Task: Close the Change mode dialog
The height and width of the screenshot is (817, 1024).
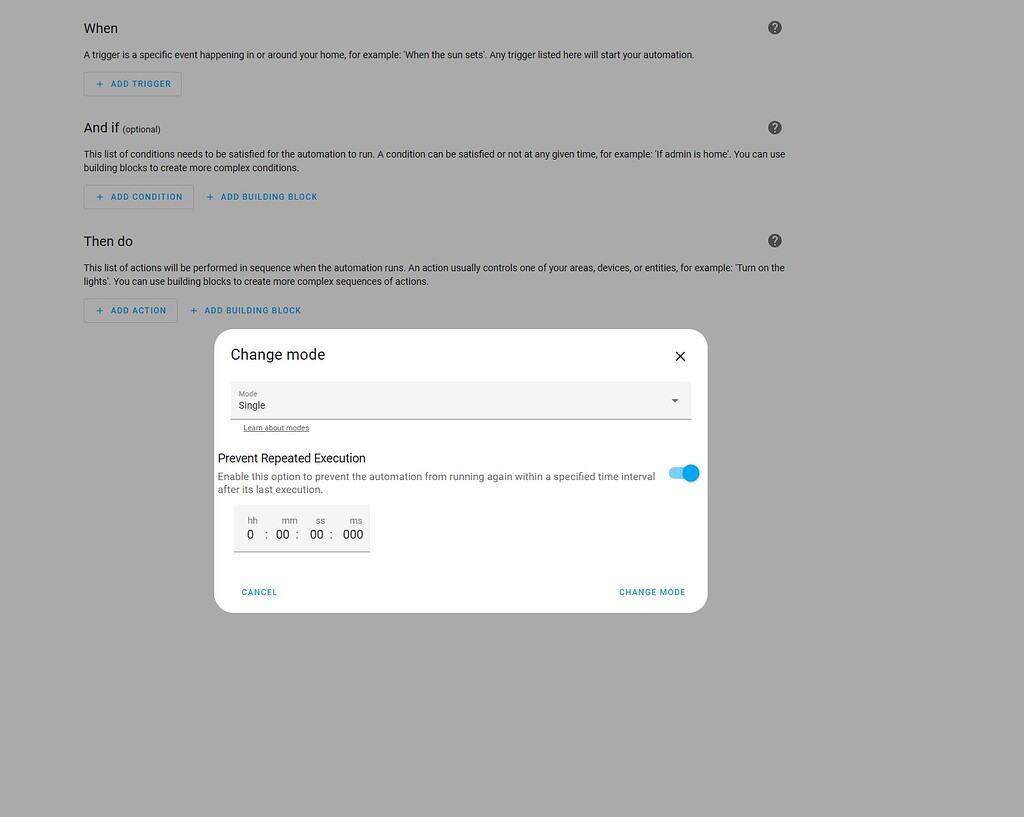Action: click(x=680, y=356)
